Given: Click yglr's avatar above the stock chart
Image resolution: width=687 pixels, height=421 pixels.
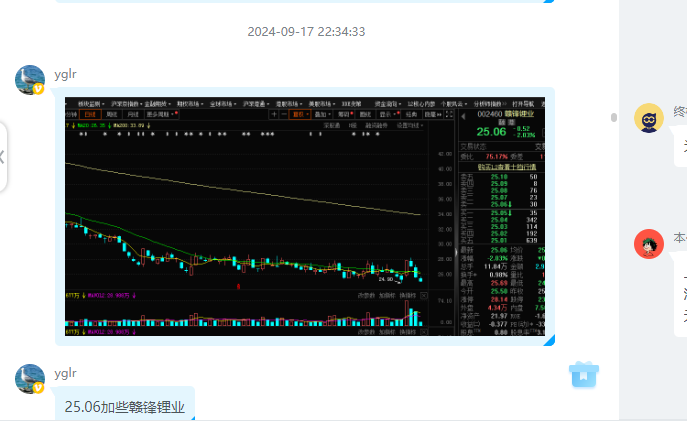Looking at the screenshot, I should (30, 80).
